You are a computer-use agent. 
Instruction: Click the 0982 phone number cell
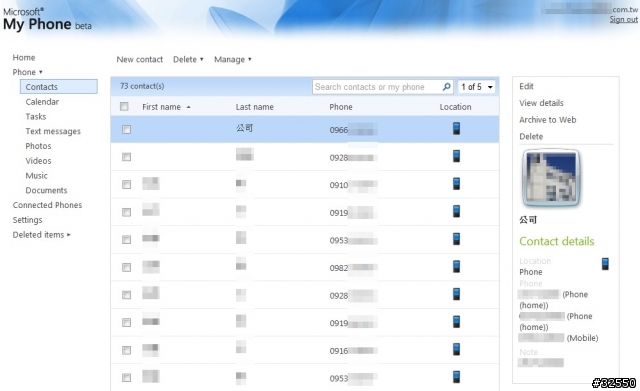pos(353,268)
